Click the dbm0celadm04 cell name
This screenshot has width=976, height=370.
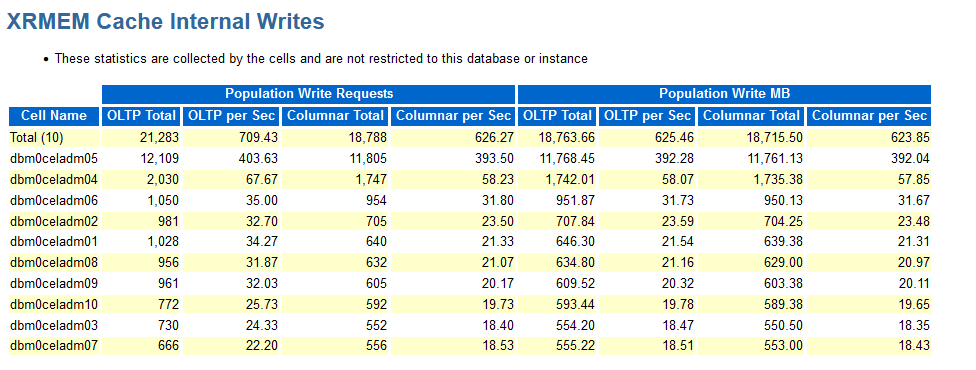pos(54,179)
